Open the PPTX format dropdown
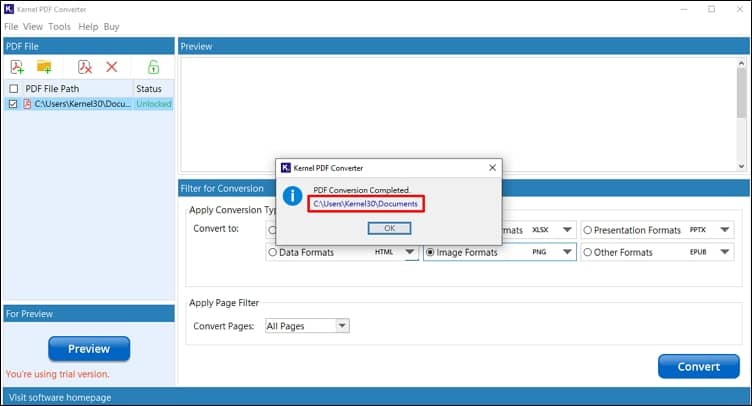 pos(725,230)
